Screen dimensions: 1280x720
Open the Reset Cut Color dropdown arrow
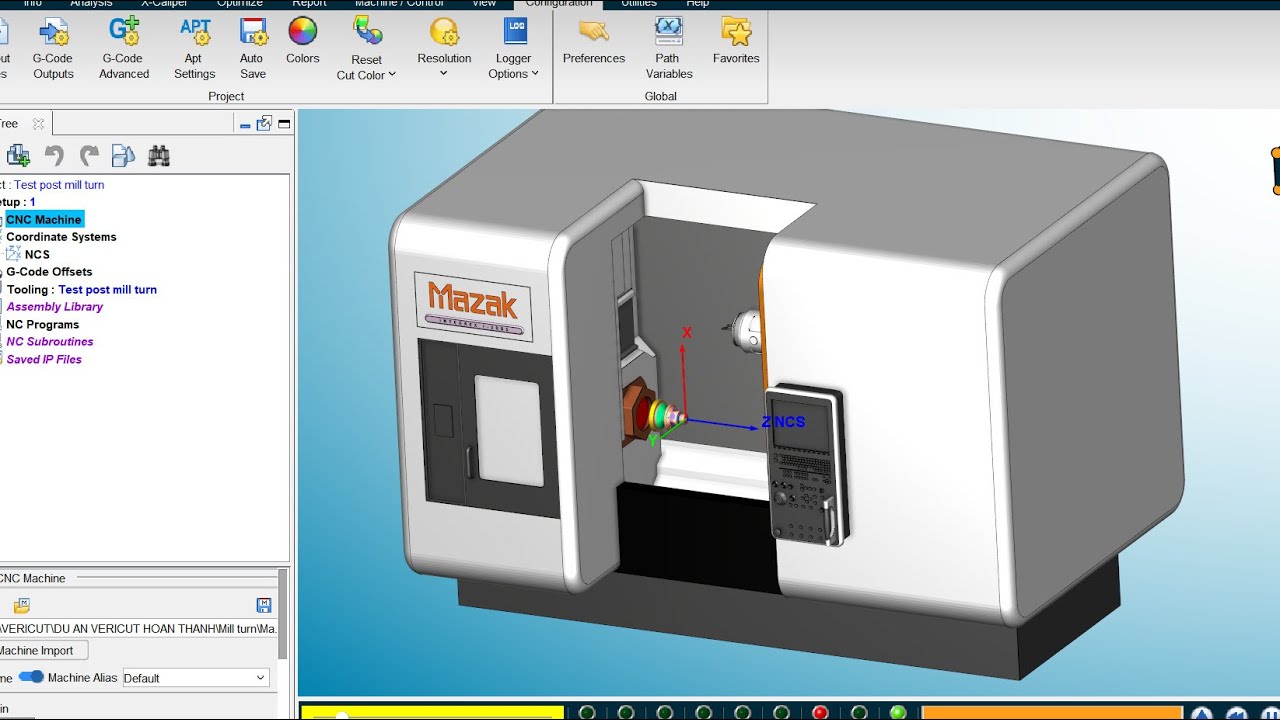click(392, 75)
